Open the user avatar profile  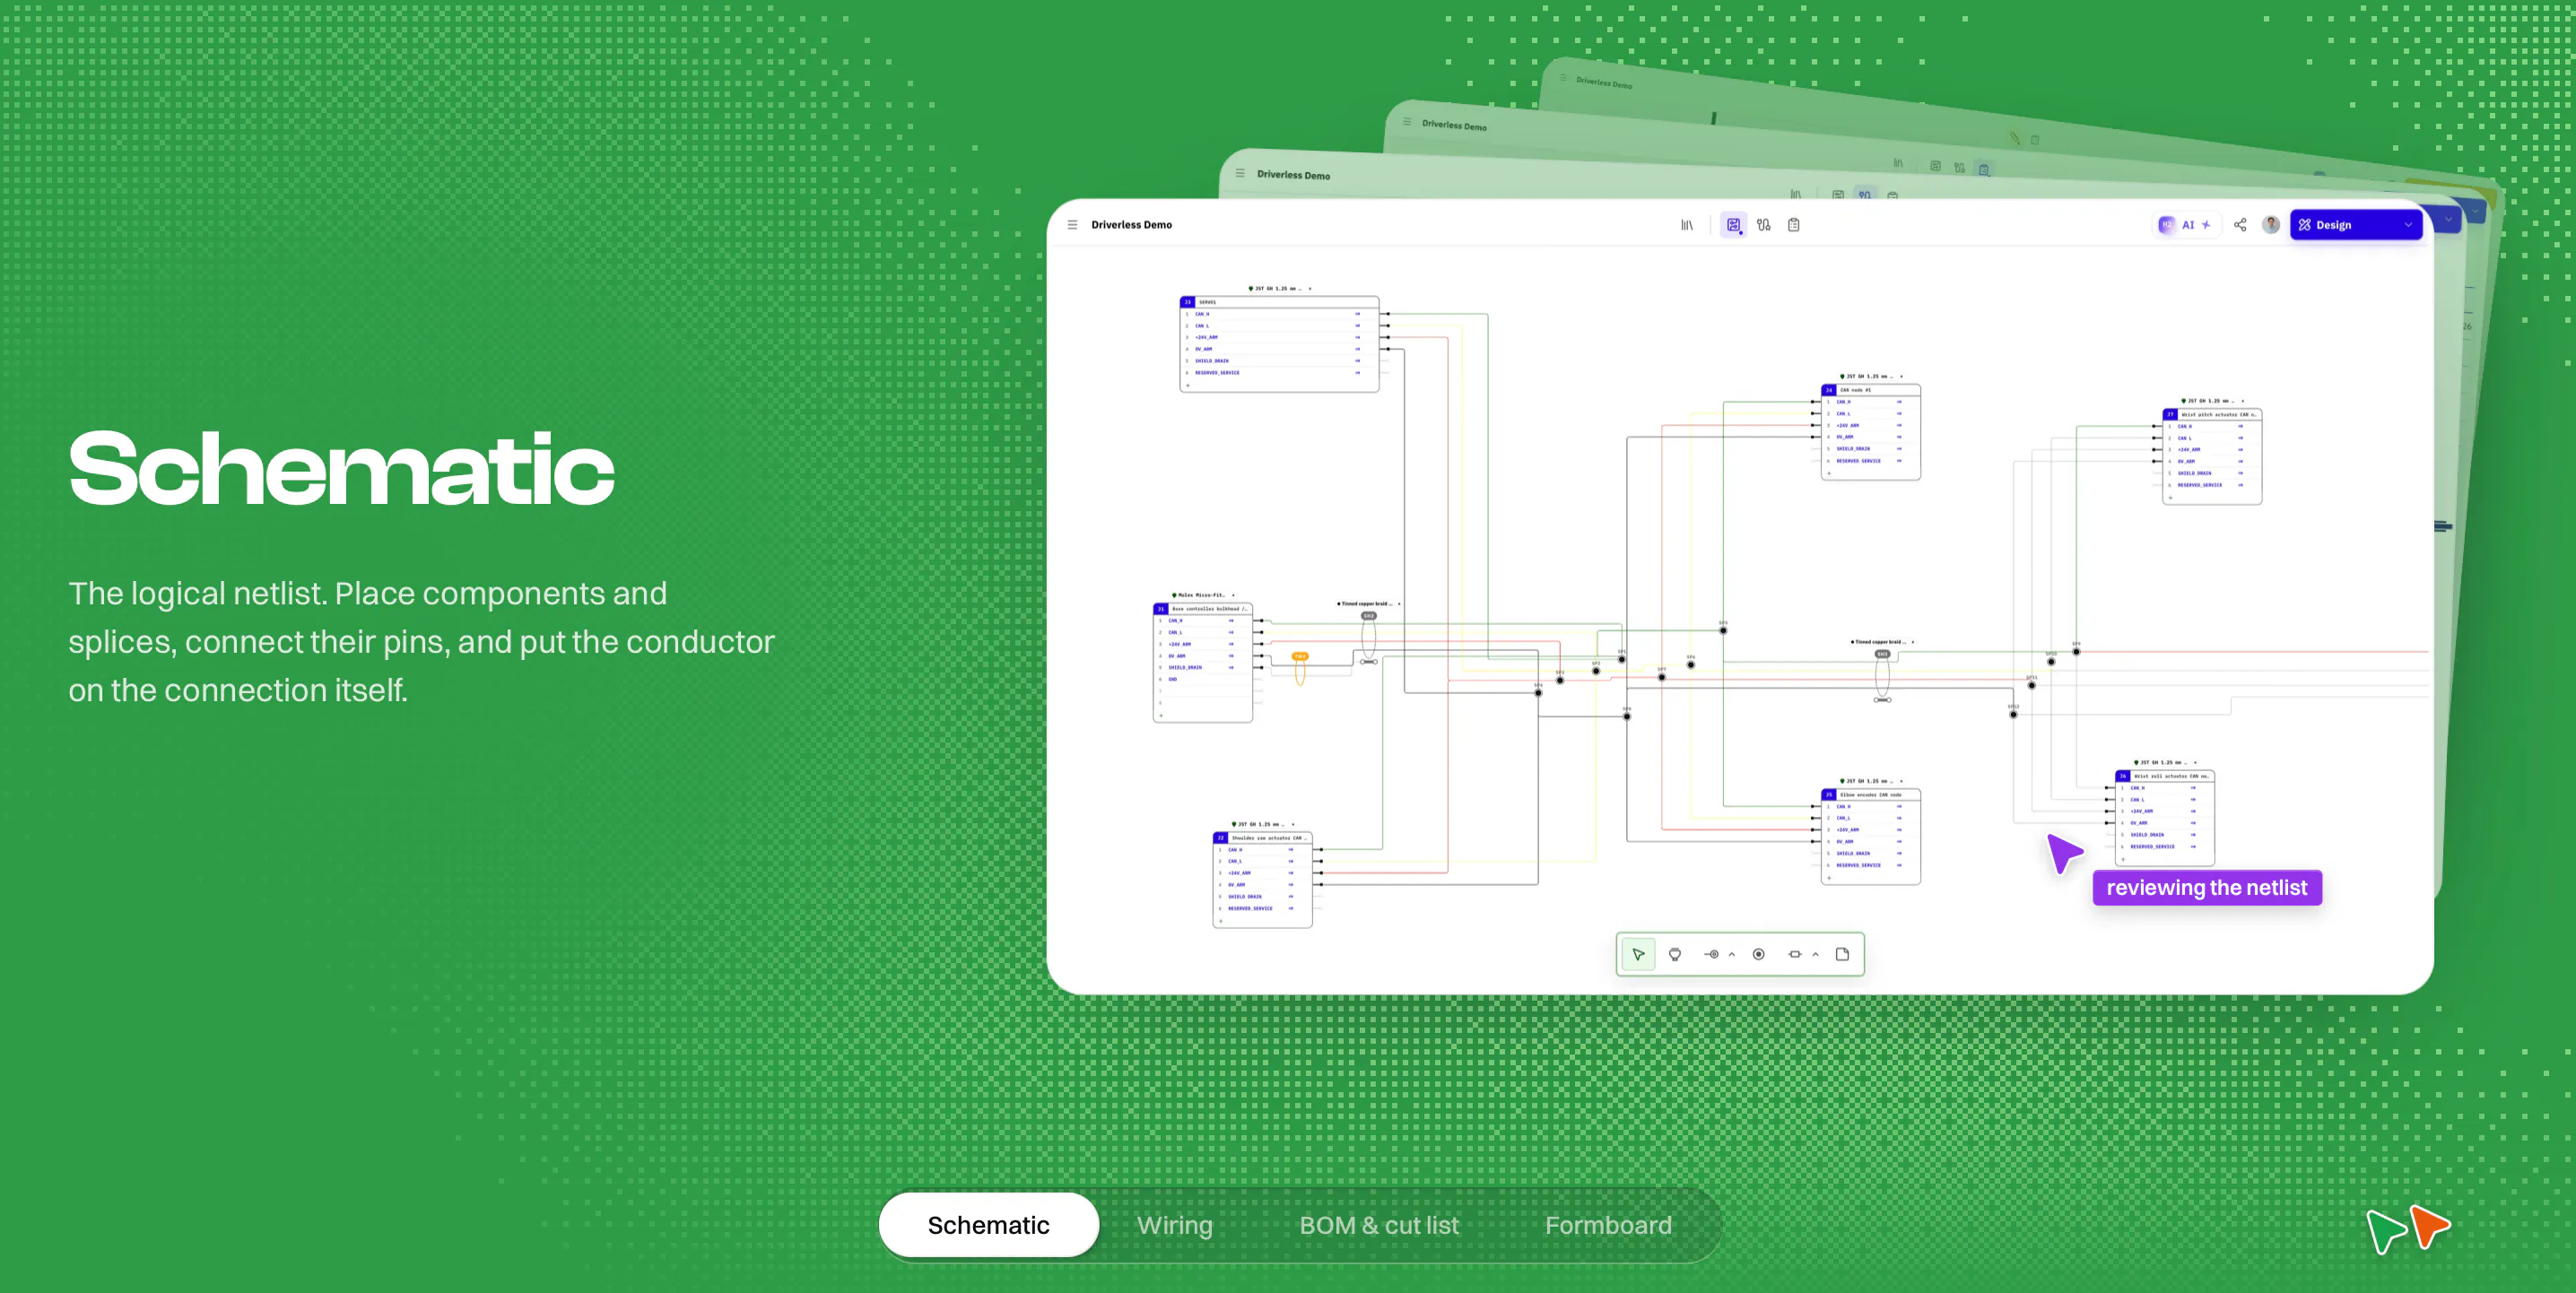2271,225
